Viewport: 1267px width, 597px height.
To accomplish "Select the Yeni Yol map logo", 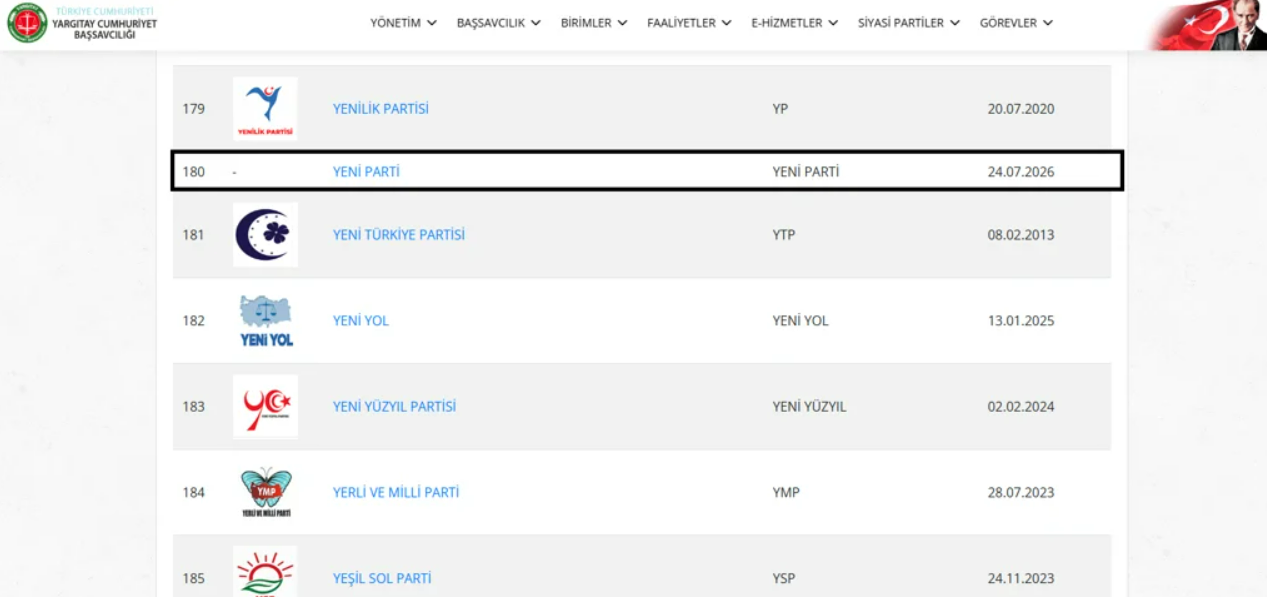I will [265, 321].
